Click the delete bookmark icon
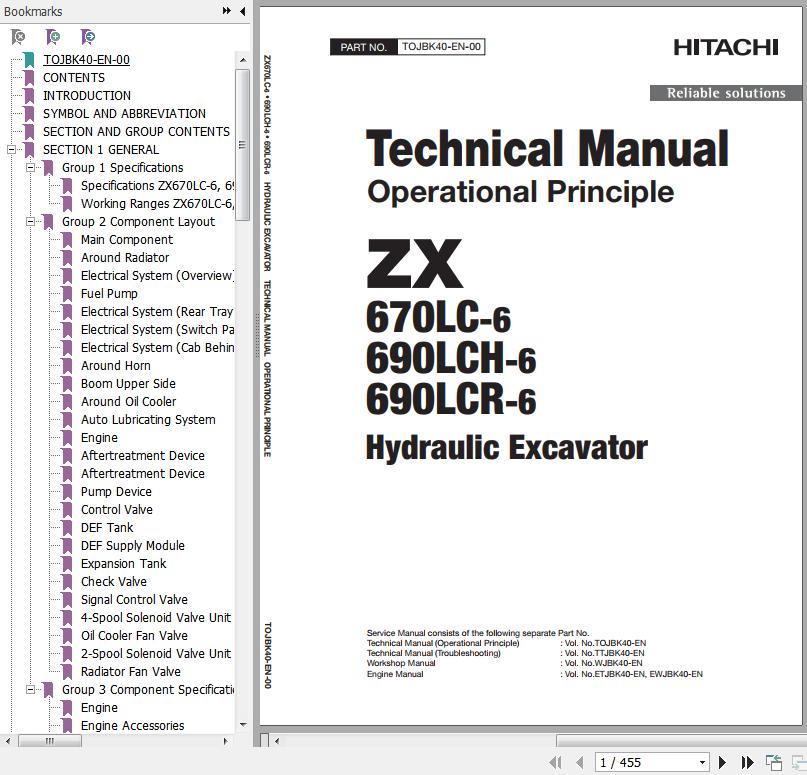The height and width of the screenshot is (775, 807). (18, 37)
